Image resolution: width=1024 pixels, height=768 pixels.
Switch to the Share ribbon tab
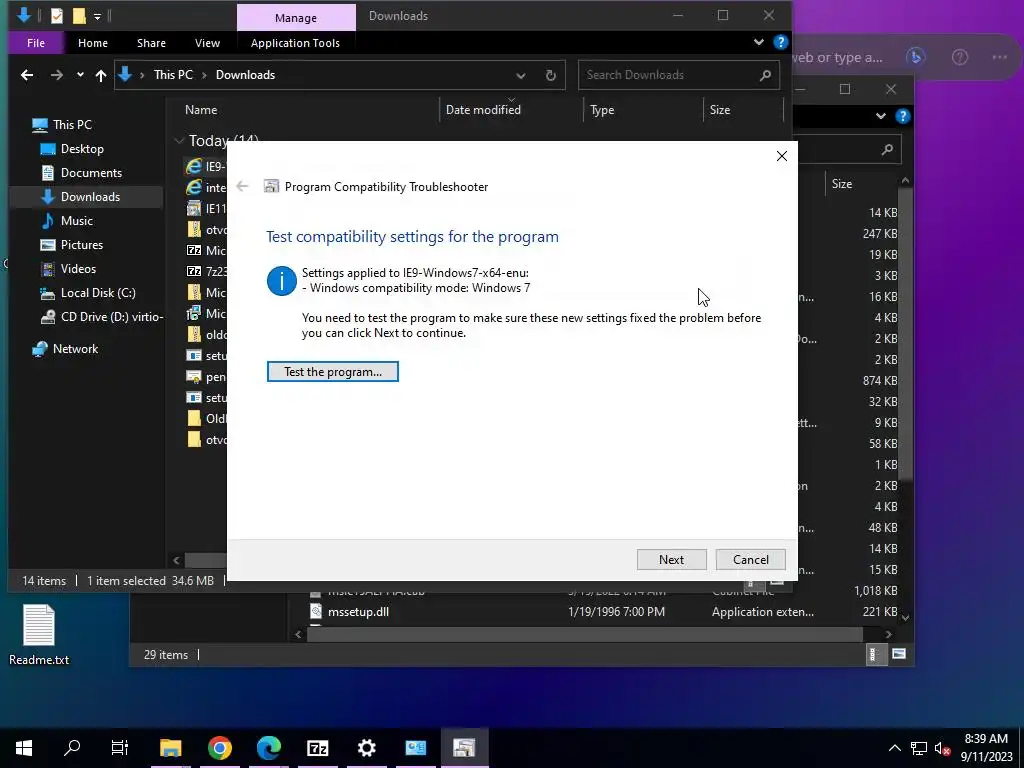click(x=152, y=43)
